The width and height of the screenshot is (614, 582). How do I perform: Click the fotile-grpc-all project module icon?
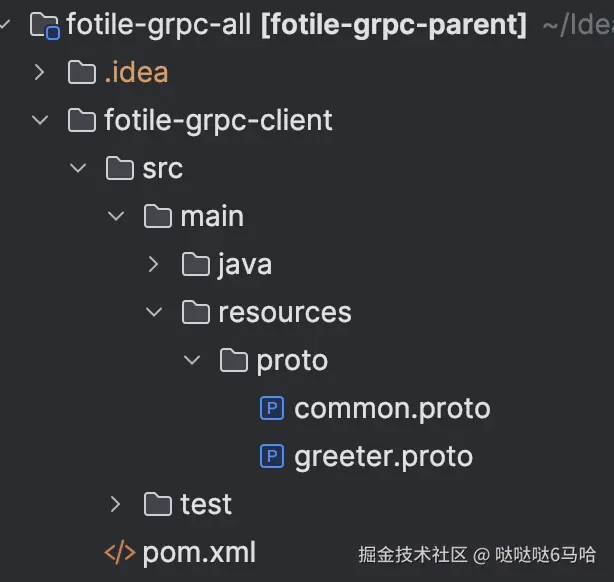point(45,26)
